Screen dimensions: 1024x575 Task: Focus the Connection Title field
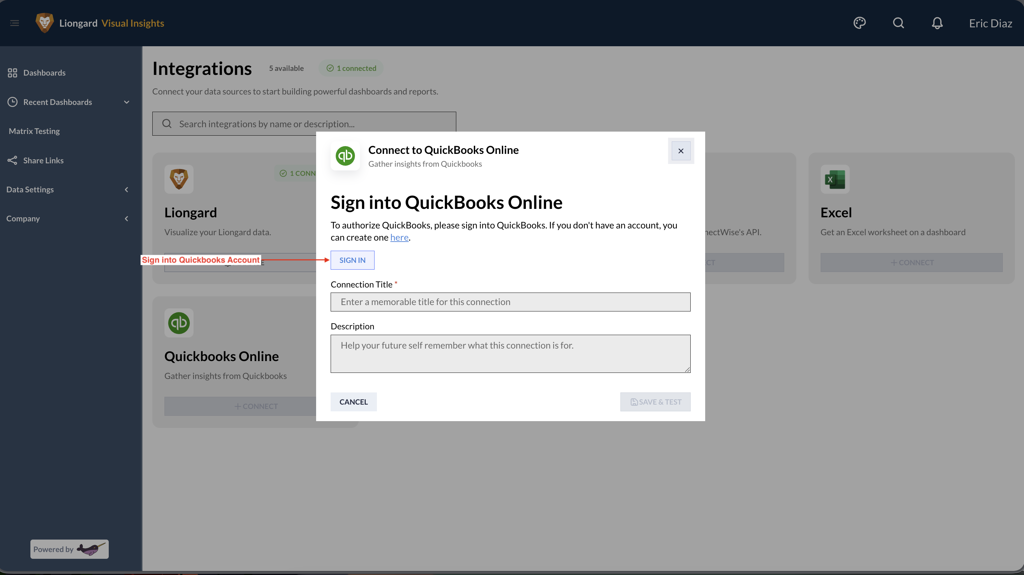[510, 302]
